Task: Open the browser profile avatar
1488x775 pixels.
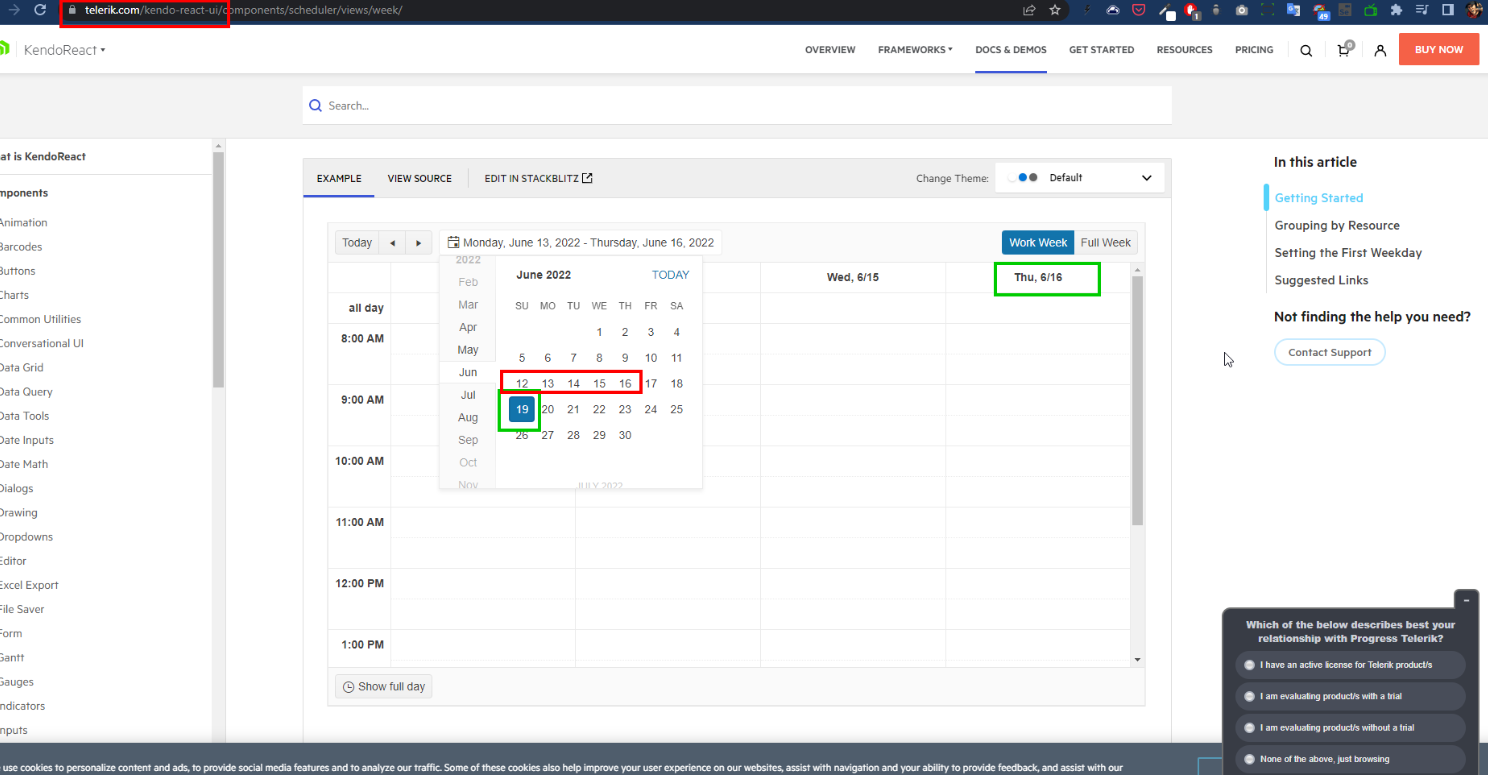Action: coord(1474,10)
